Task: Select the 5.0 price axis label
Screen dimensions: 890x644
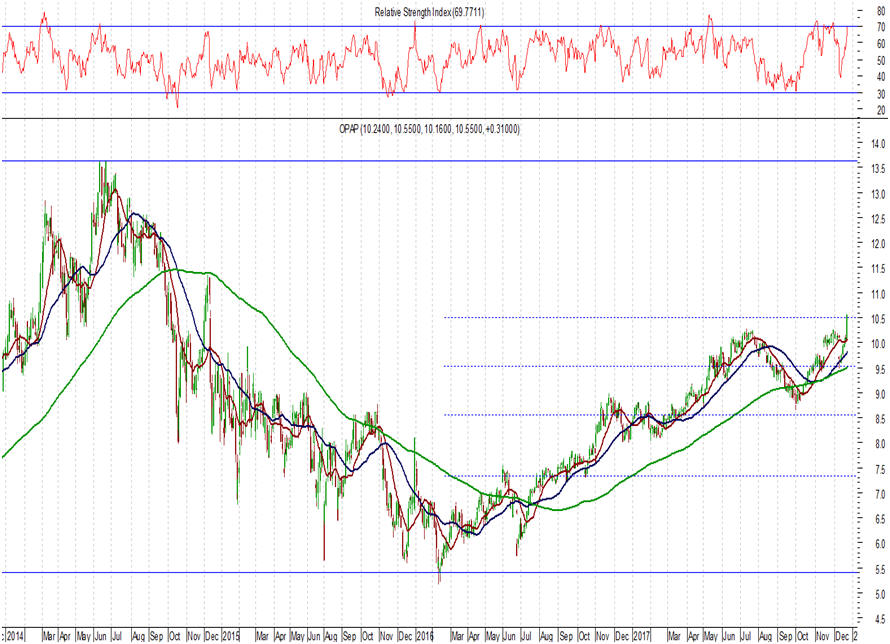Action: pyautogui.click(x=879, y=595)
